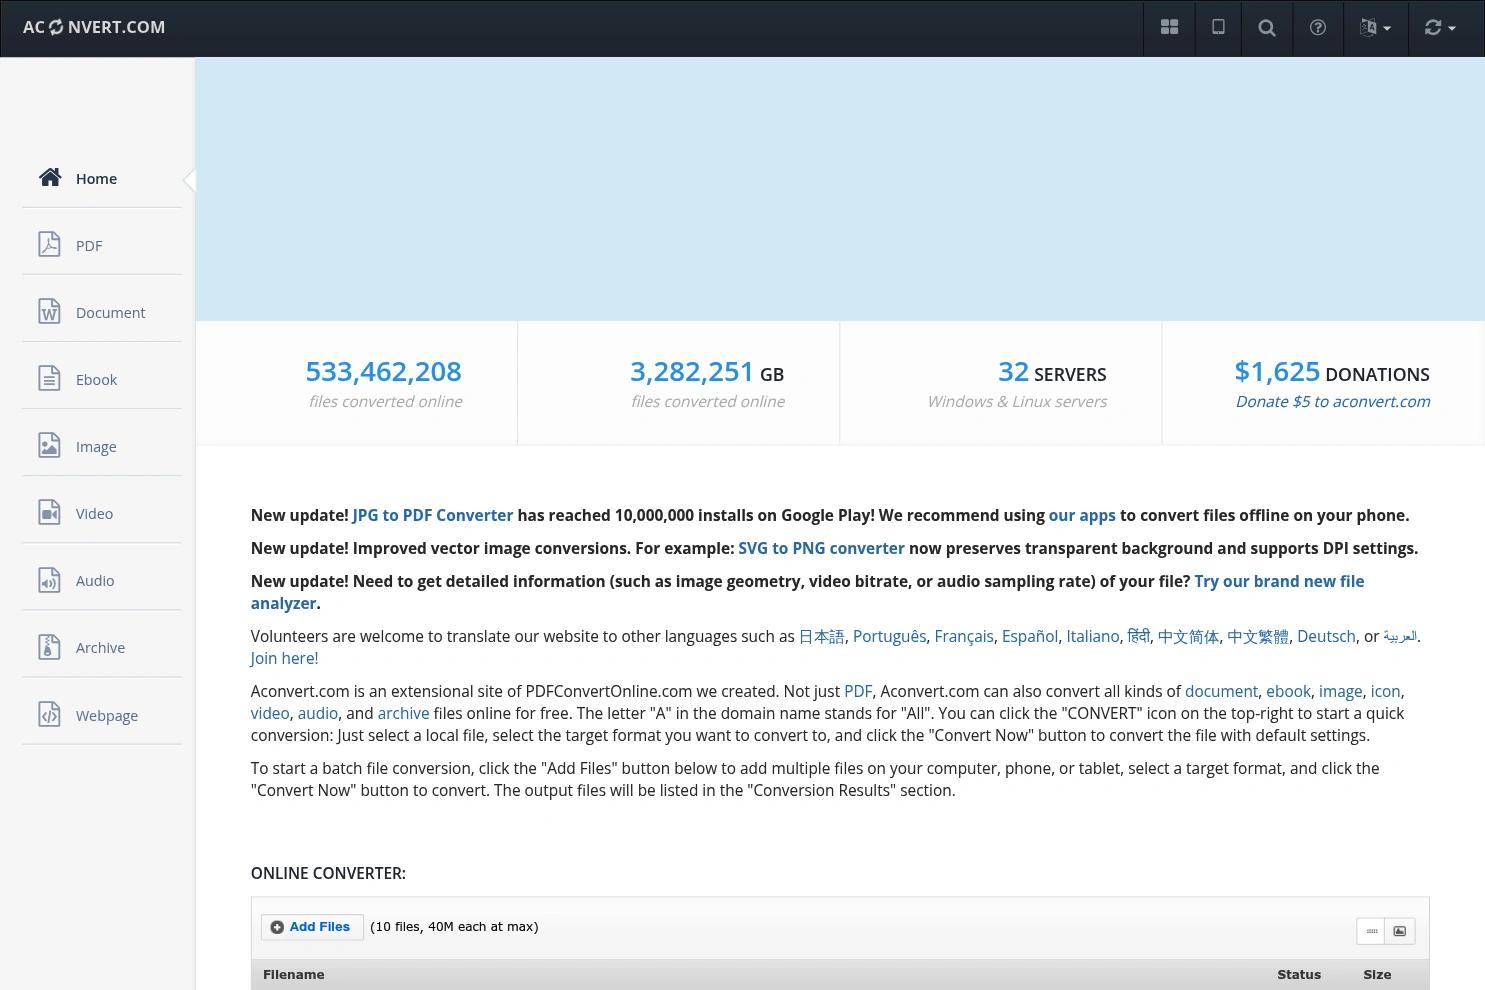The width and height of the screenshot is (1485, 990).
Task: Click the help question mark icon
Action: pos(1318,28)
